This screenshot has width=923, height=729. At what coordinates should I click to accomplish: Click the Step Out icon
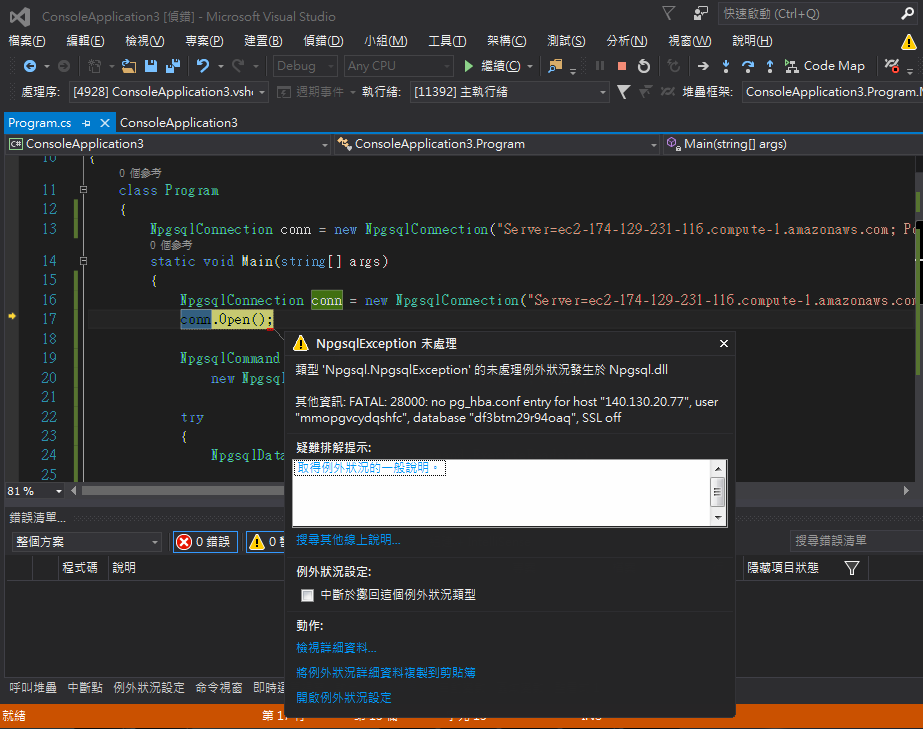pos(770,66)
